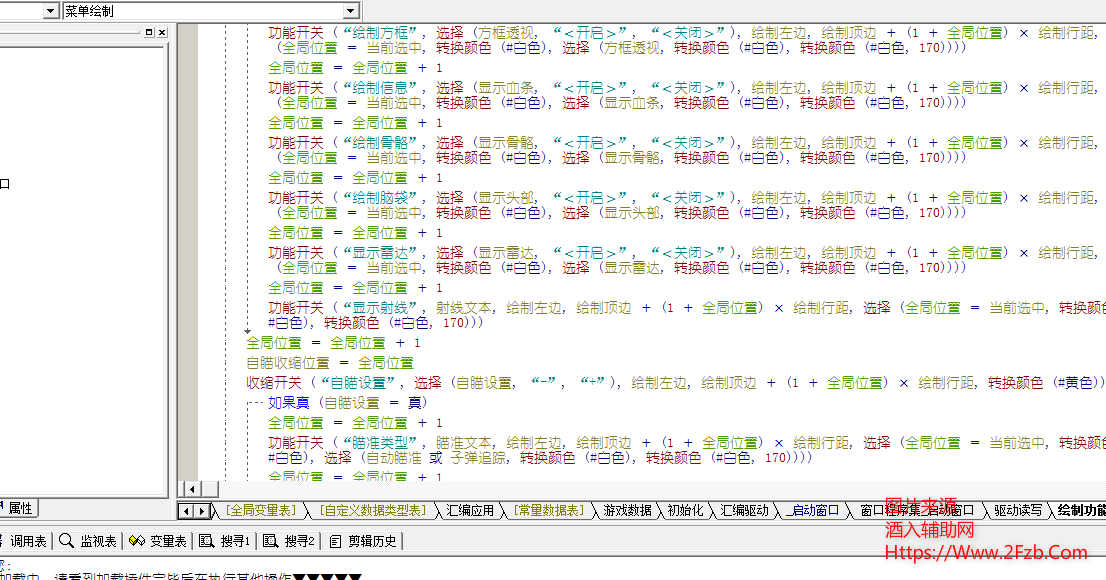Open the 监视表 watch table panel
The image size is (1106, 580).
tap(88, 541)
